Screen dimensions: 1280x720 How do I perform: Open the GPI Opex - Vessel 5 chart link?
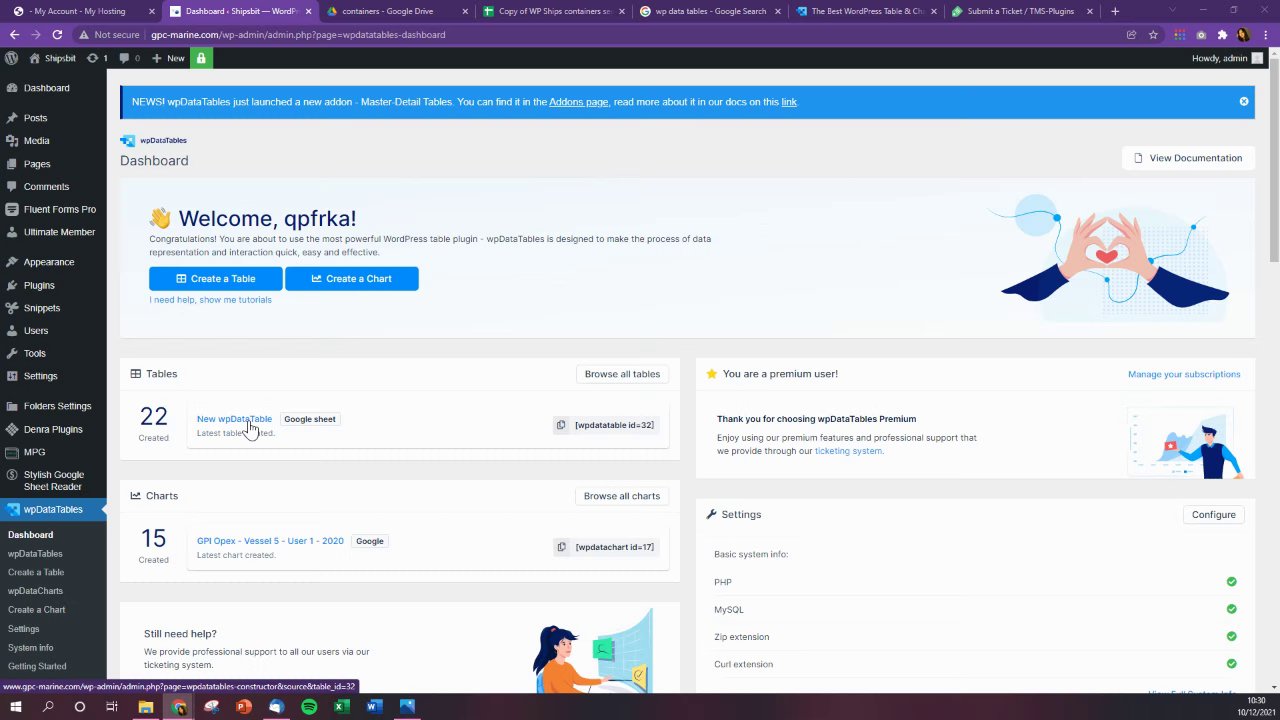(x=270, y=541)
